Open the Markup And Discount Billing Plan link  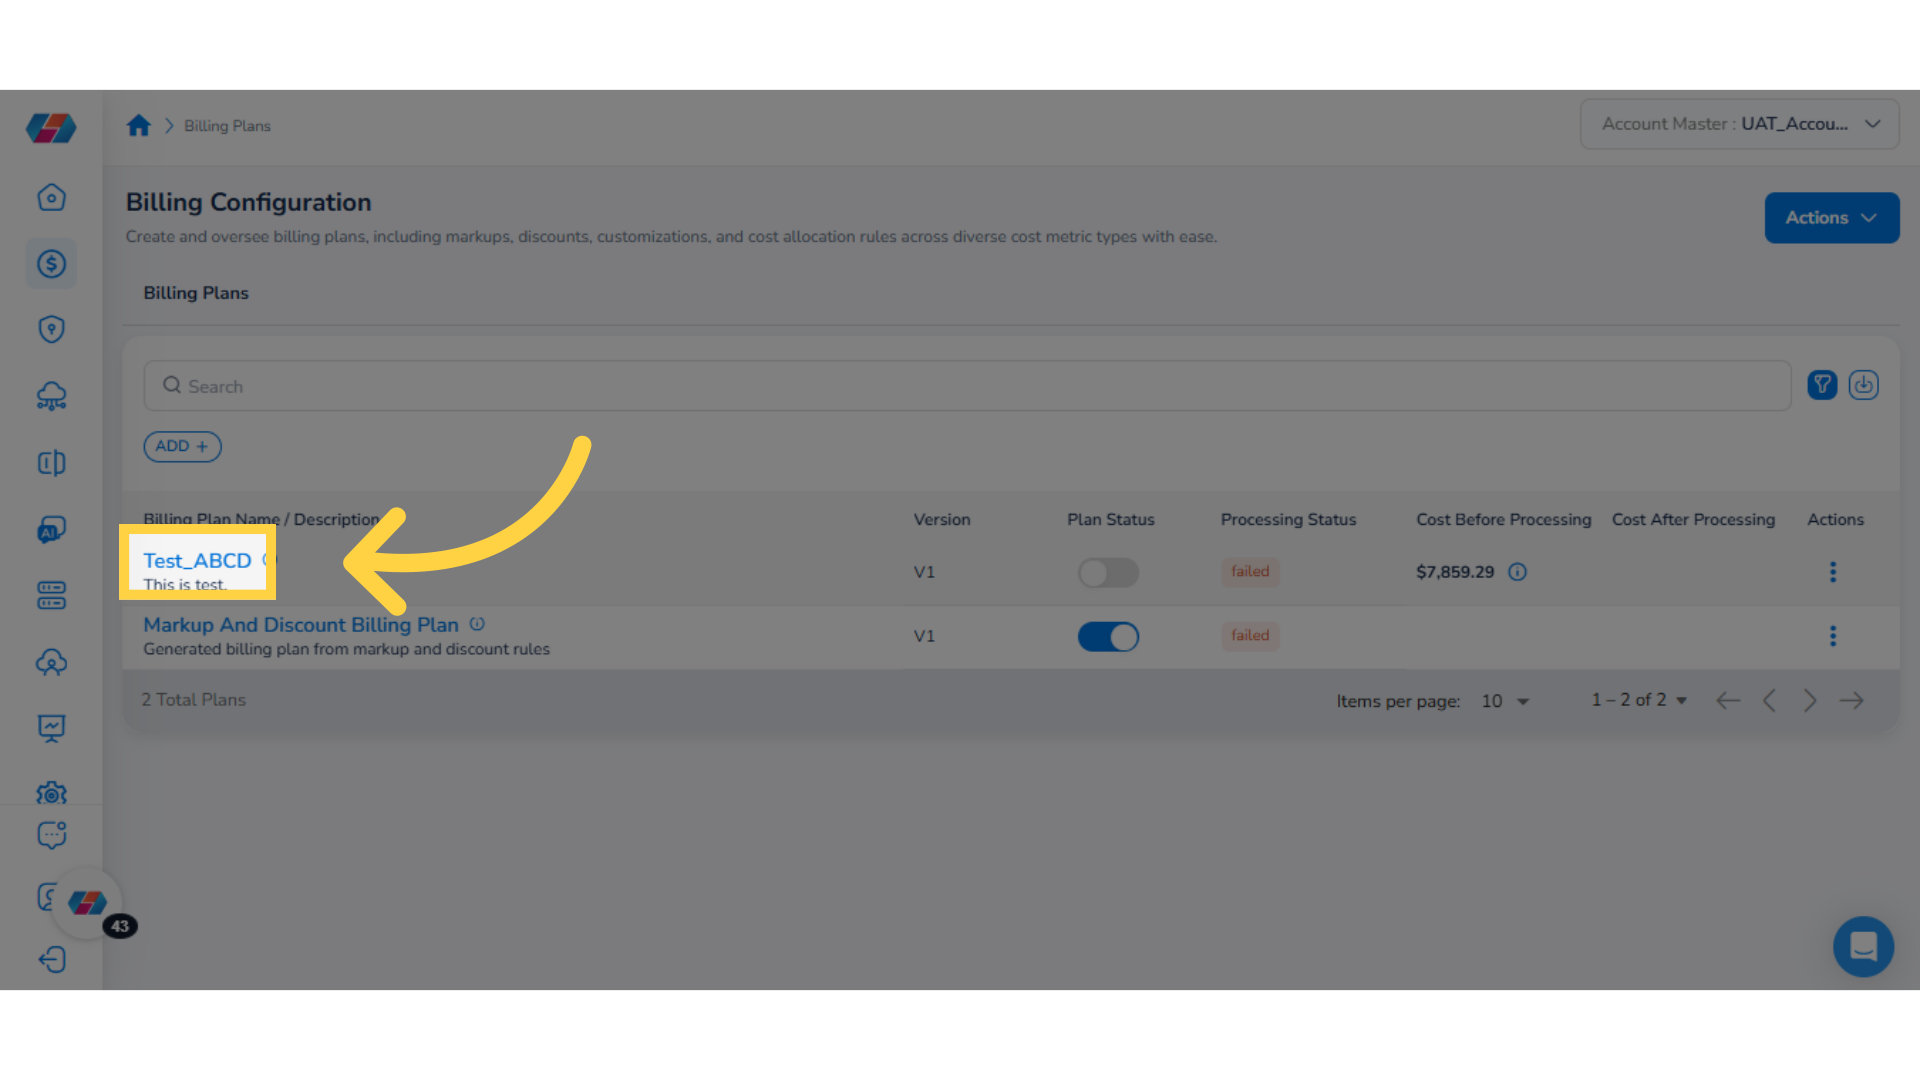pyautogui.click(x=301, y=624)
